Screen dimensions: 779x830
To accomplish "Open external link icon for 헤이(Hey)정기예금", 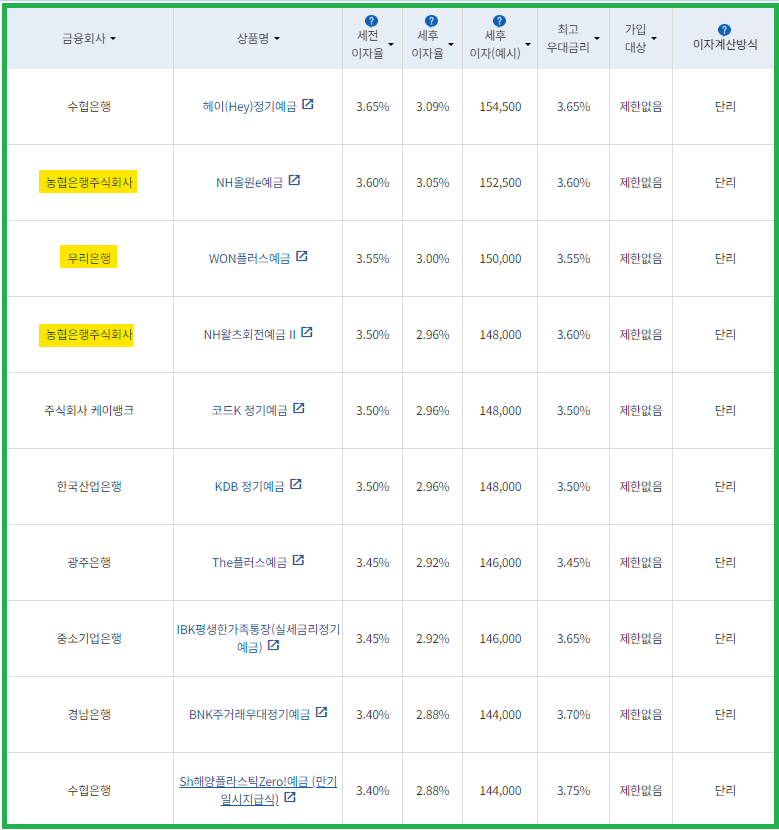I will [307, 104].
